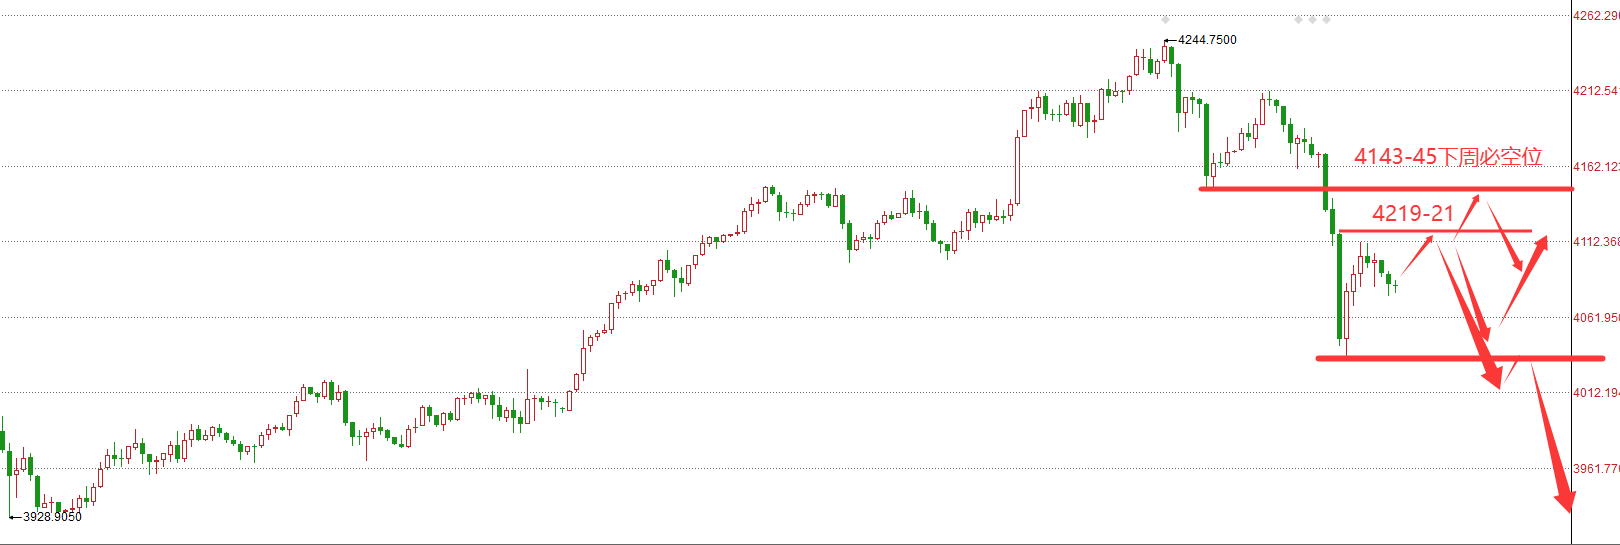The width and height of the screenshot is (1620, 545).
Task: Click the 4112.36 price axis label
Action: [x=1595, y=242]
